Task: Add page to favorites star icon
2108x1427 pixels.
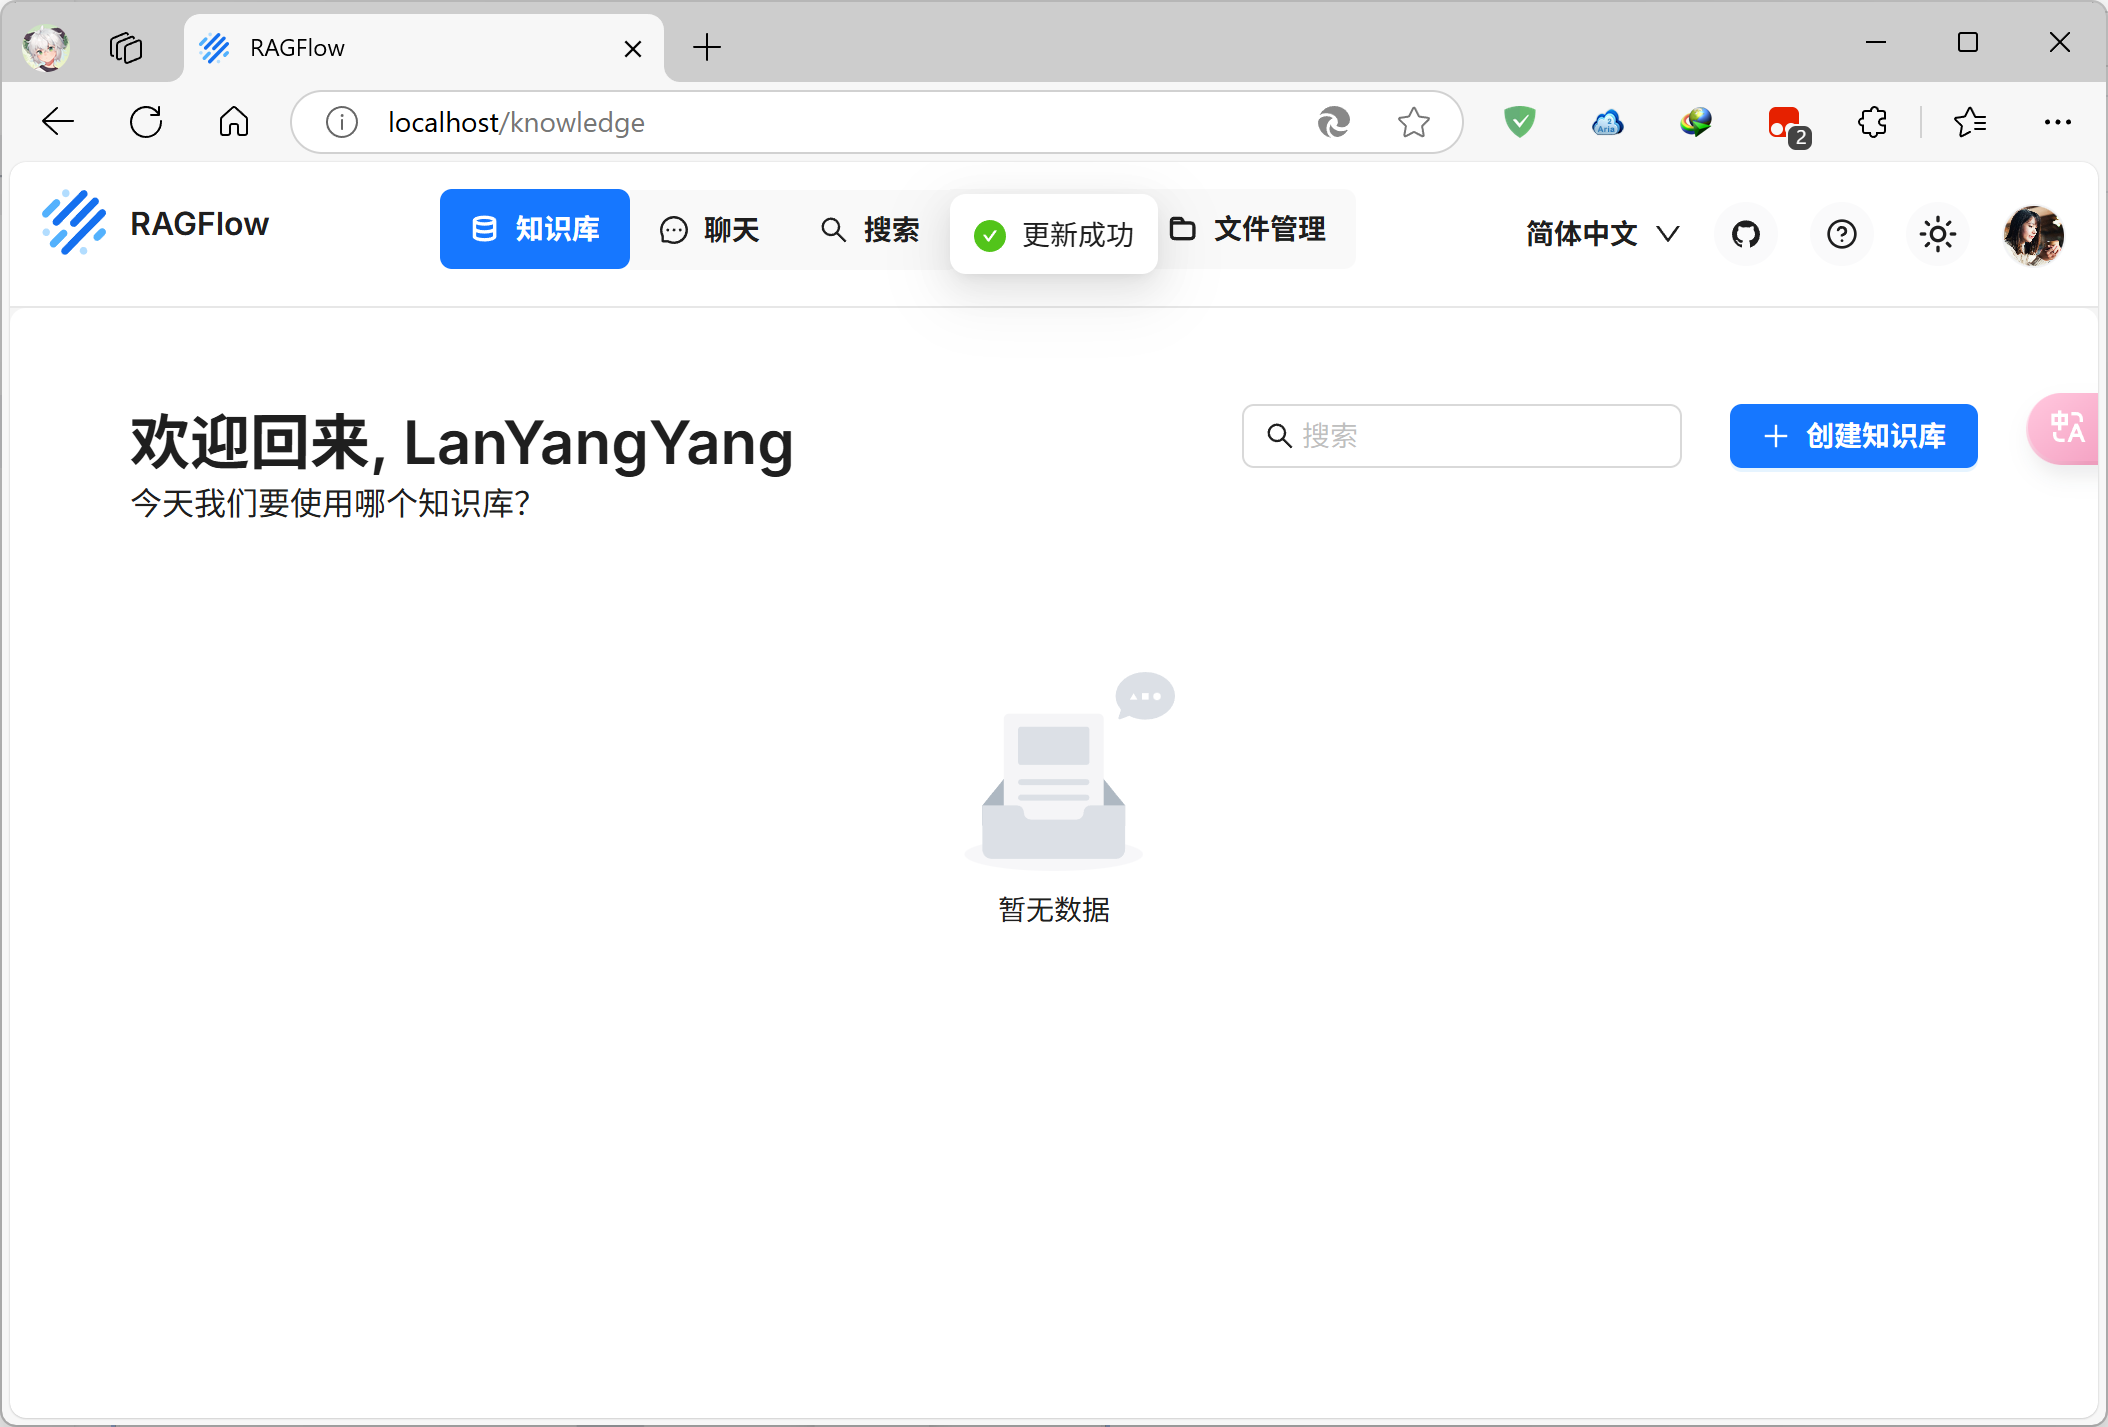Action: click(1413, 122)
